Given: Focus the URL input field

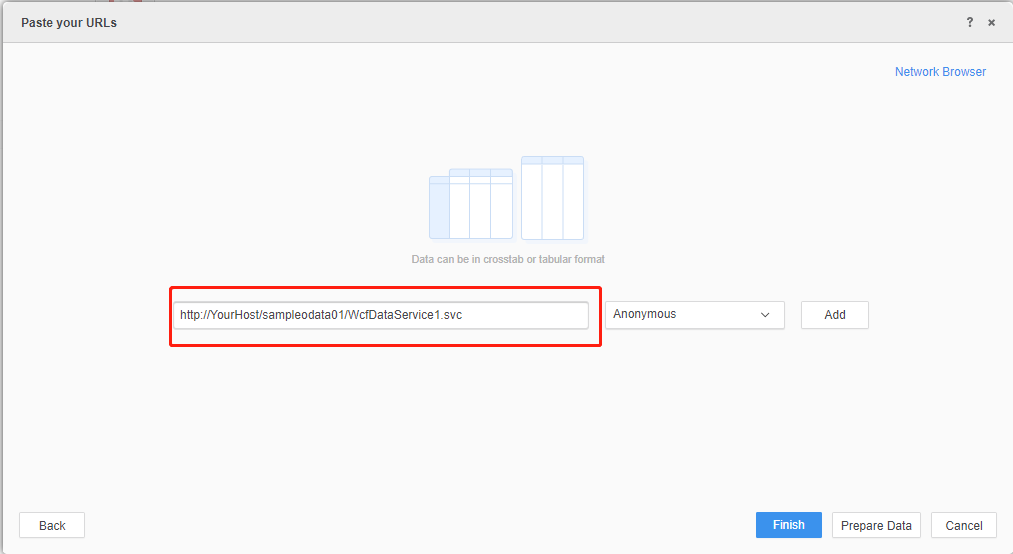Looking at the screenshot, I should click(x=380, y=315).
